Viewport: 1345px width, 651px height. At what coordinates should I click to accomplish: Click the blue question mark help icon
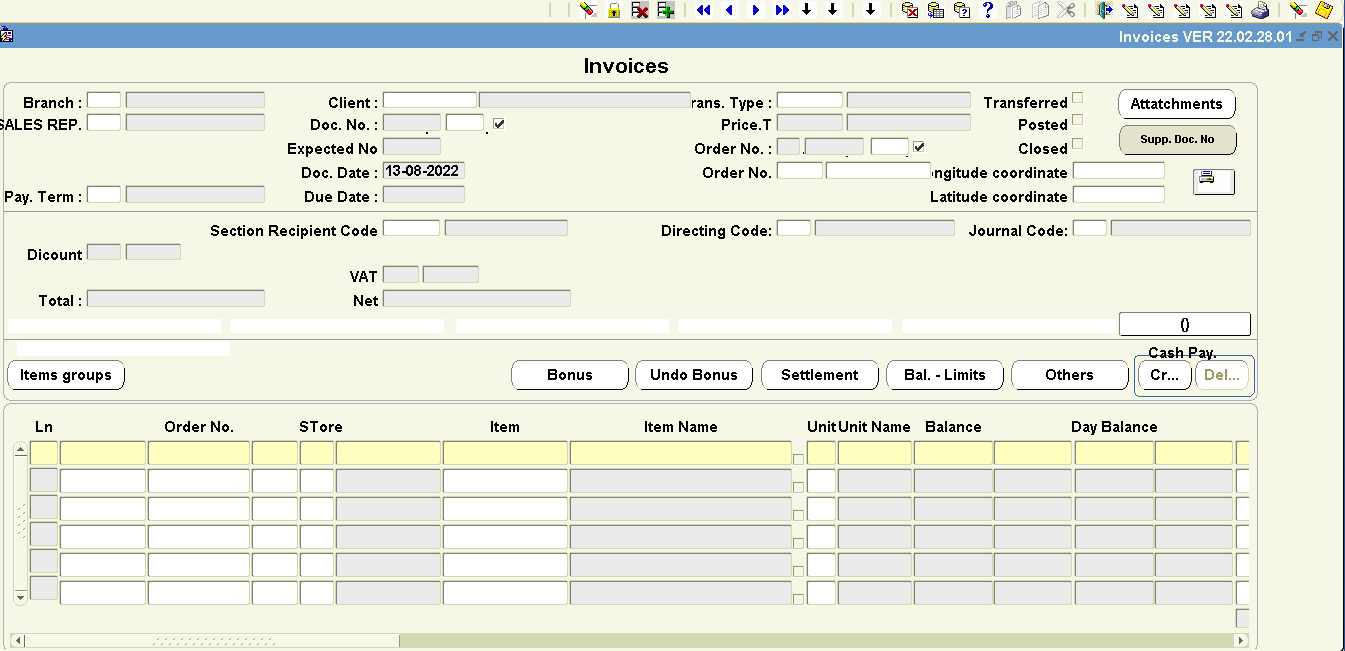[x=988, y=10]
